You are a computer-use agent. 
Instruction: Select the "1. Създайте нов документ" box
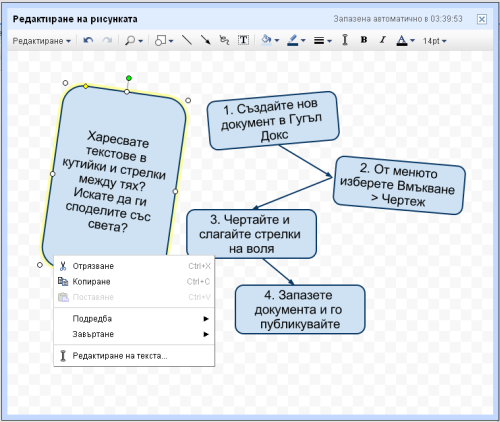pos(273,121)
